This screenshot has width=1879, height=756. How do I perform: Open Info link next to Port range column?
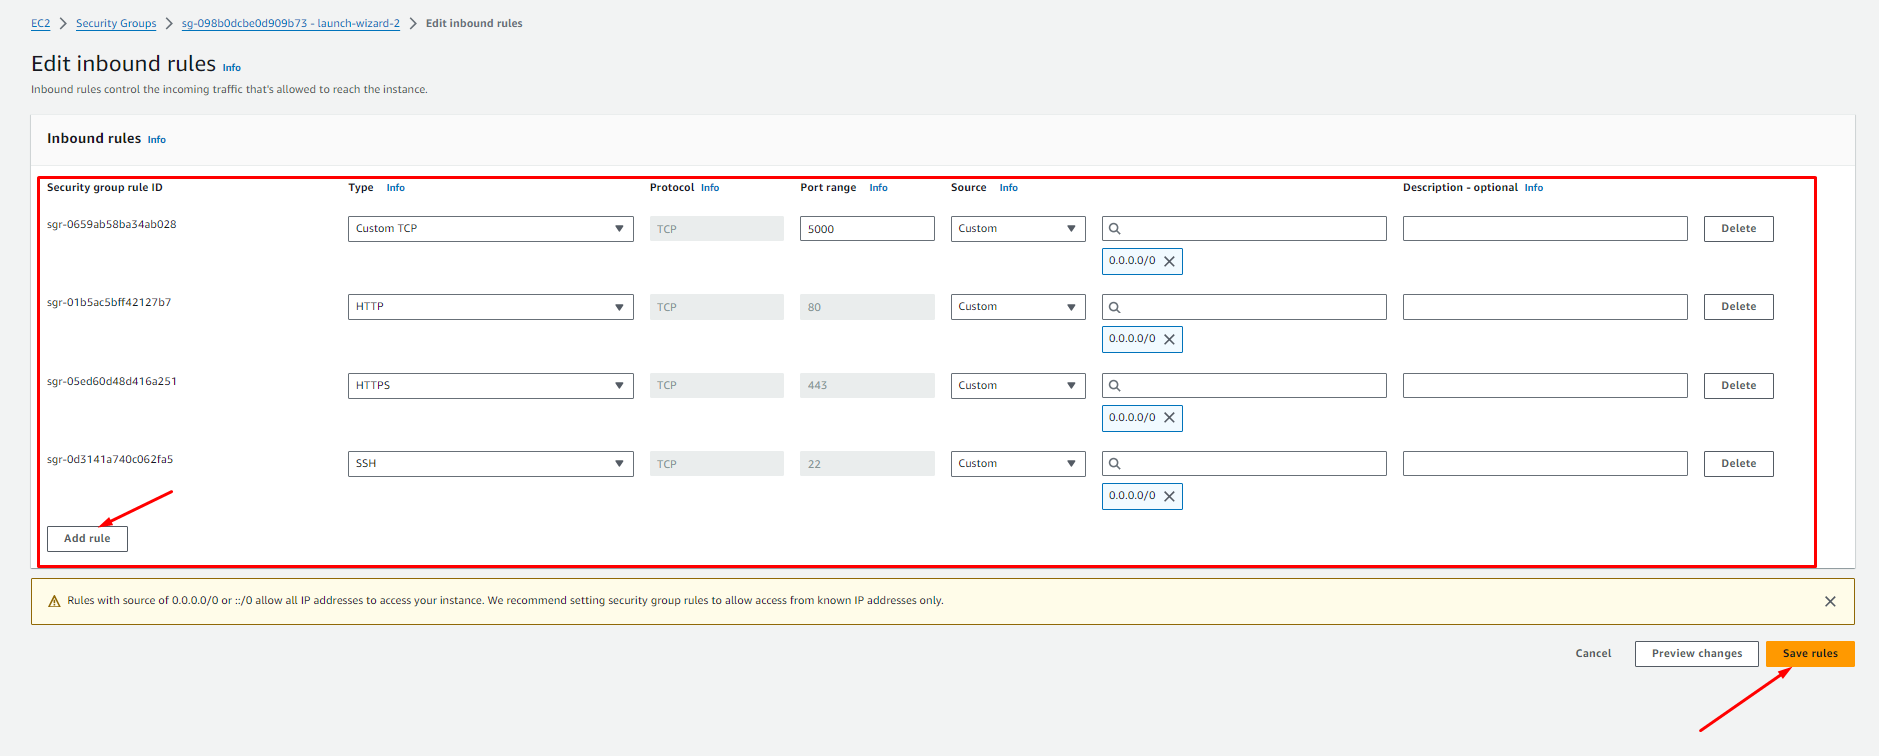coord(878,188)
